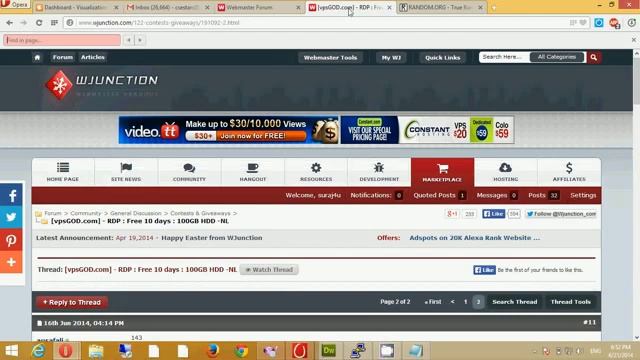
Task: Open Happy Easter from WJunction announcement
Action: tap(211, 238)
